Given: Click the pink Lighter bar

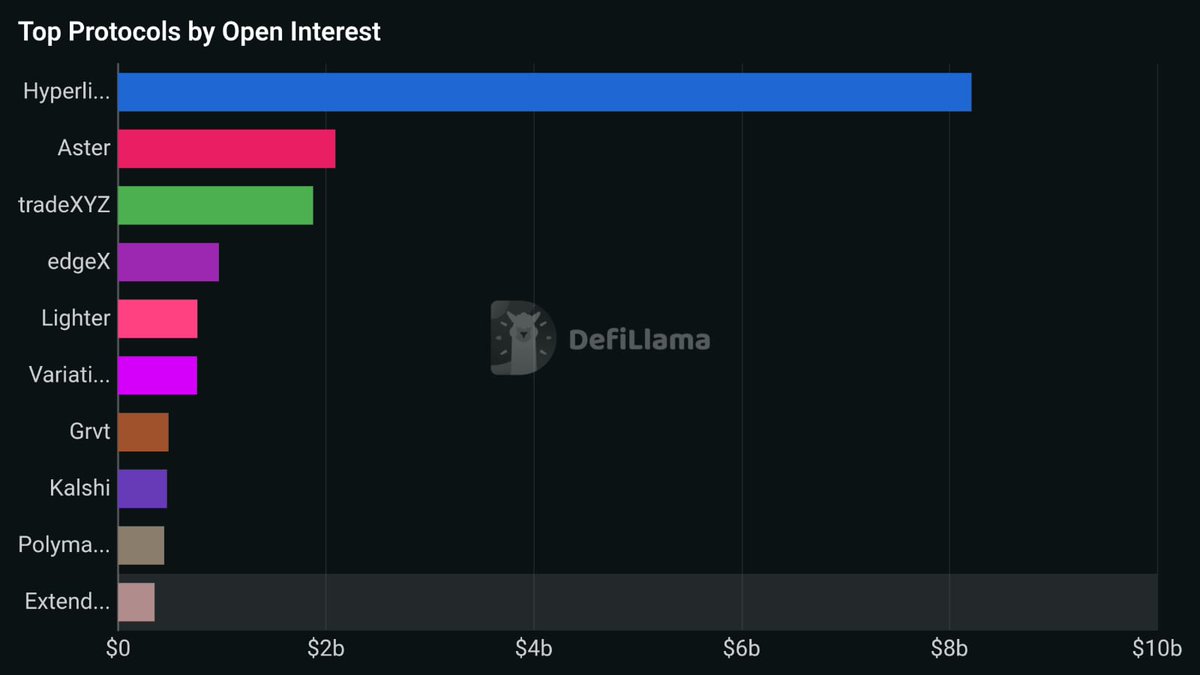Looking at the screenshot, I should [x=157, y=319].
